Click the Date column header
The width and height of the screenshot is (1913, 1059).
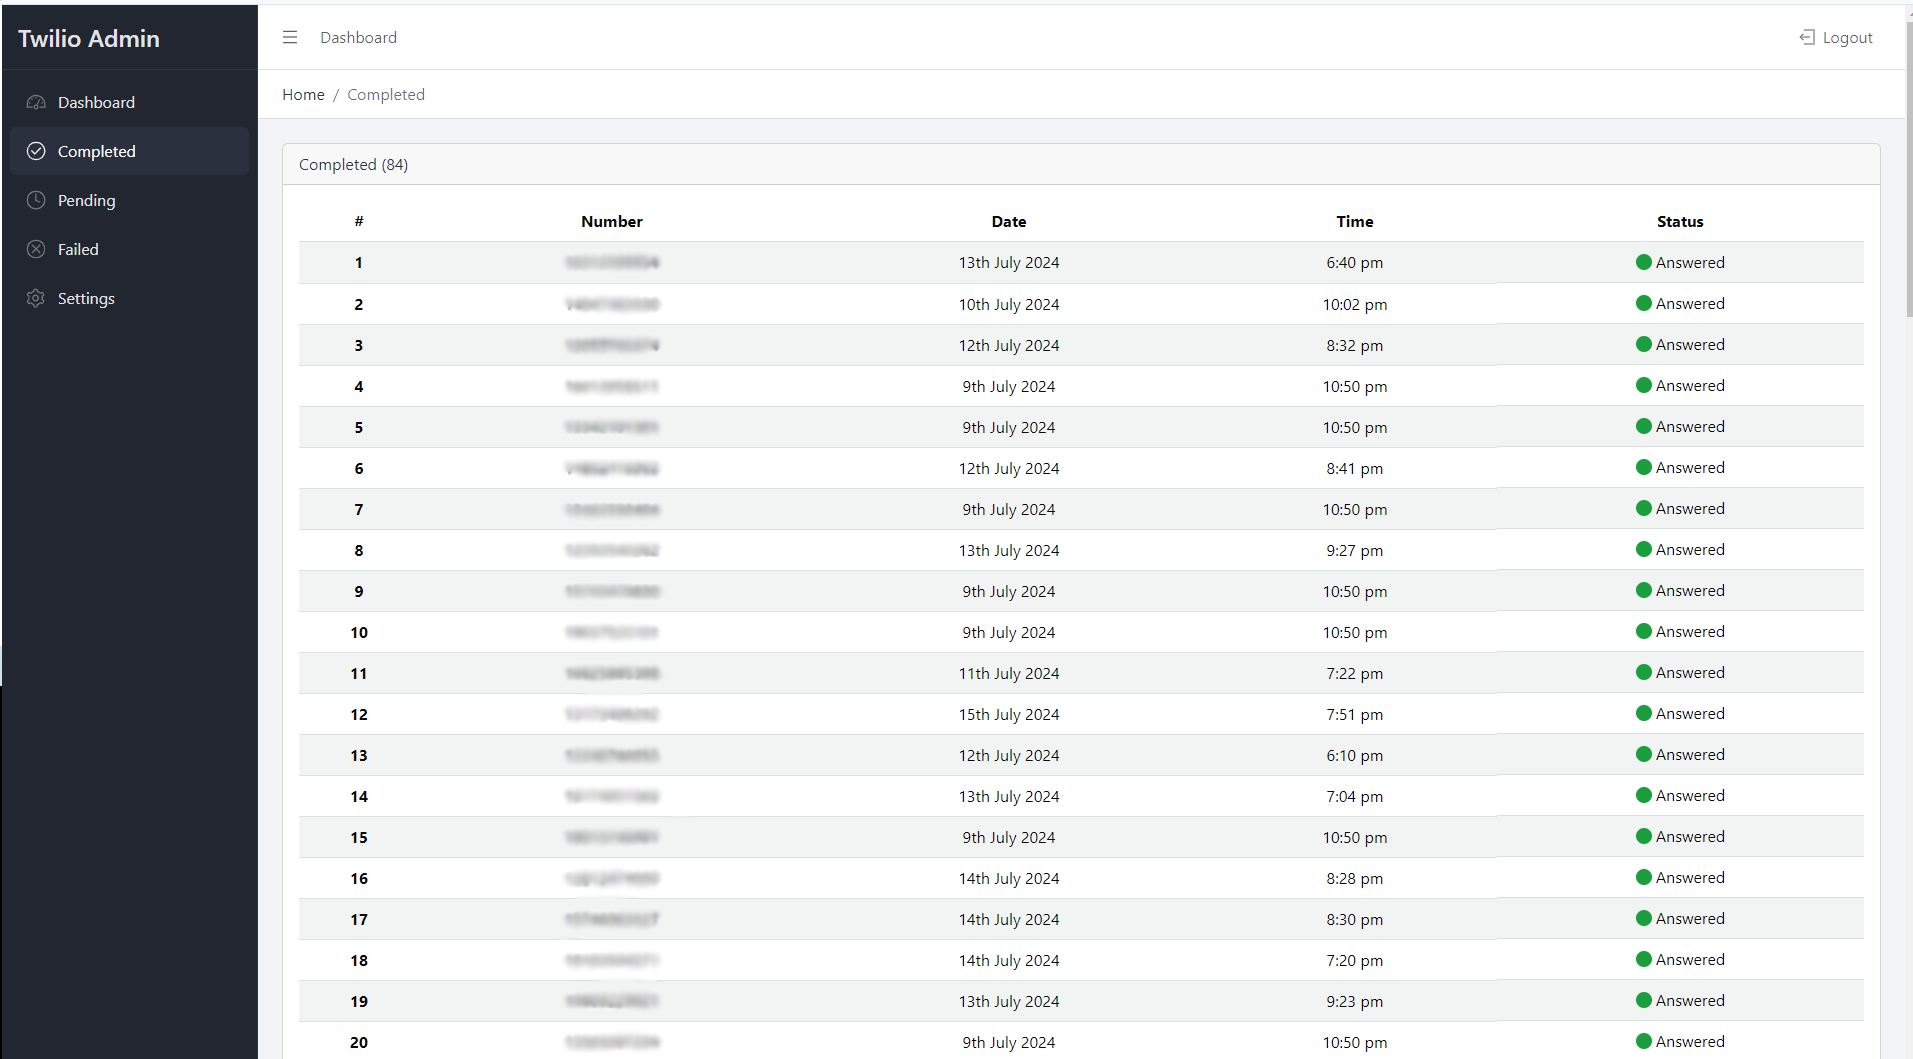pyautogui.click(x=1009, y=221)
